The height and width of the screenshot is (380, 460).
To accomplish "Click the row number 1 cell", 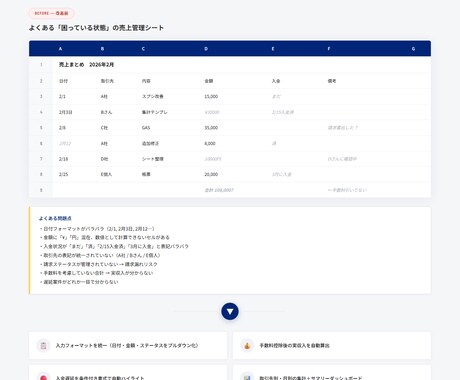I will click(x=41, y=64).
